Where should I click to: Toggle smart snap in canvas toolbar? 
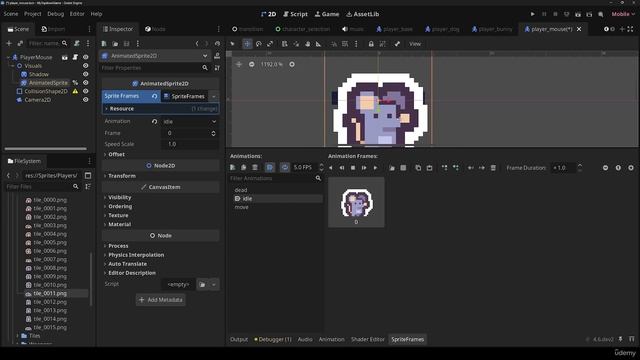(333, 44)
